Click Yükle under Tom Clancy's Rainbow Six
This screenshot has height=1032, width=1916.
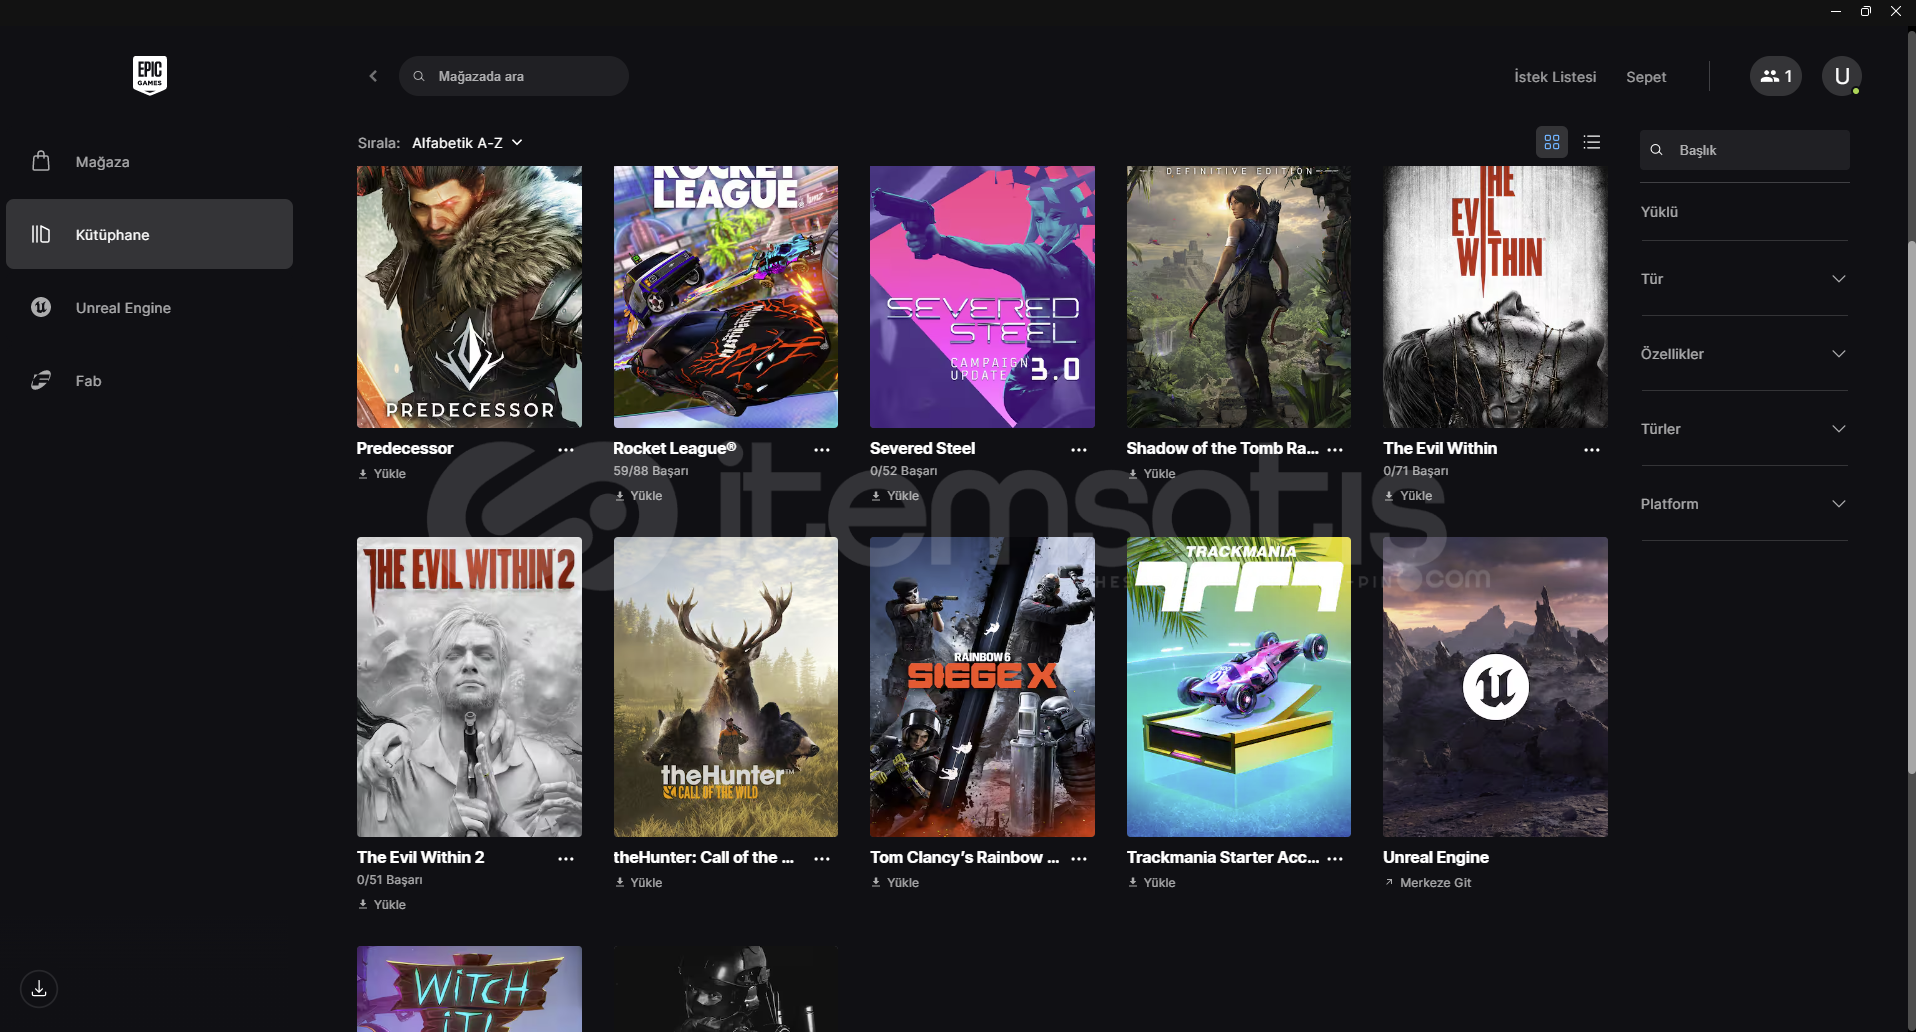coord(895,883)
